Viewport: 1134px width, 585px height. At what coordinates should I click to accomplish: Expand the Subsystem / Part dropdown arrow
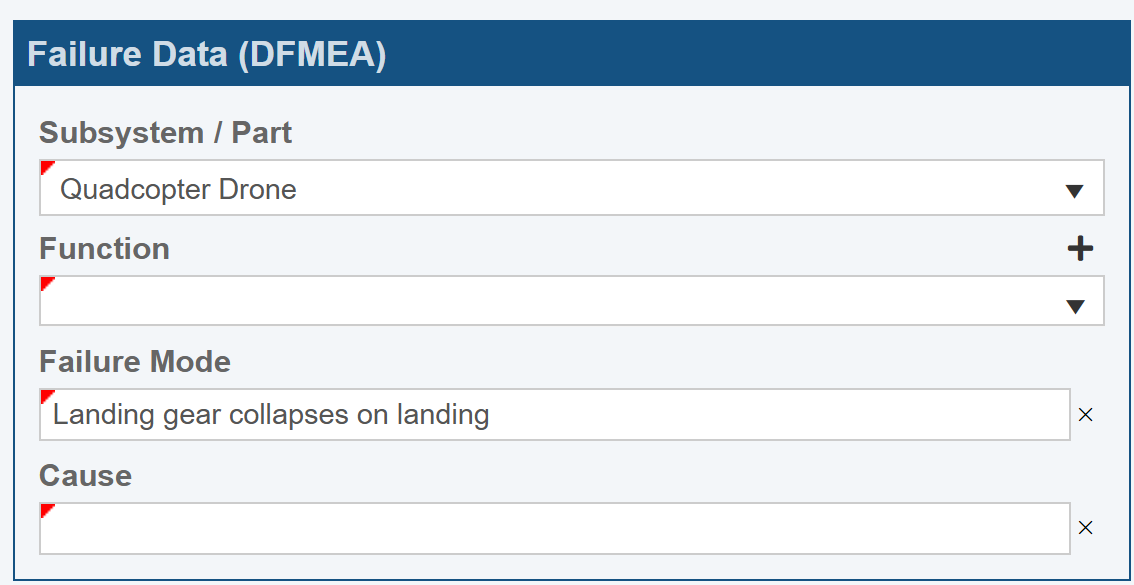[1075, 190]
